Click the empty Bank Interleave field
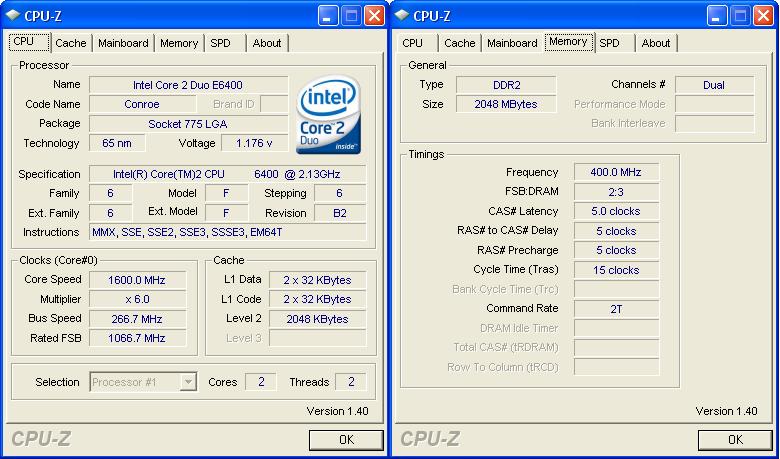Screen dimensions: 780x459 tap(714, 124)
